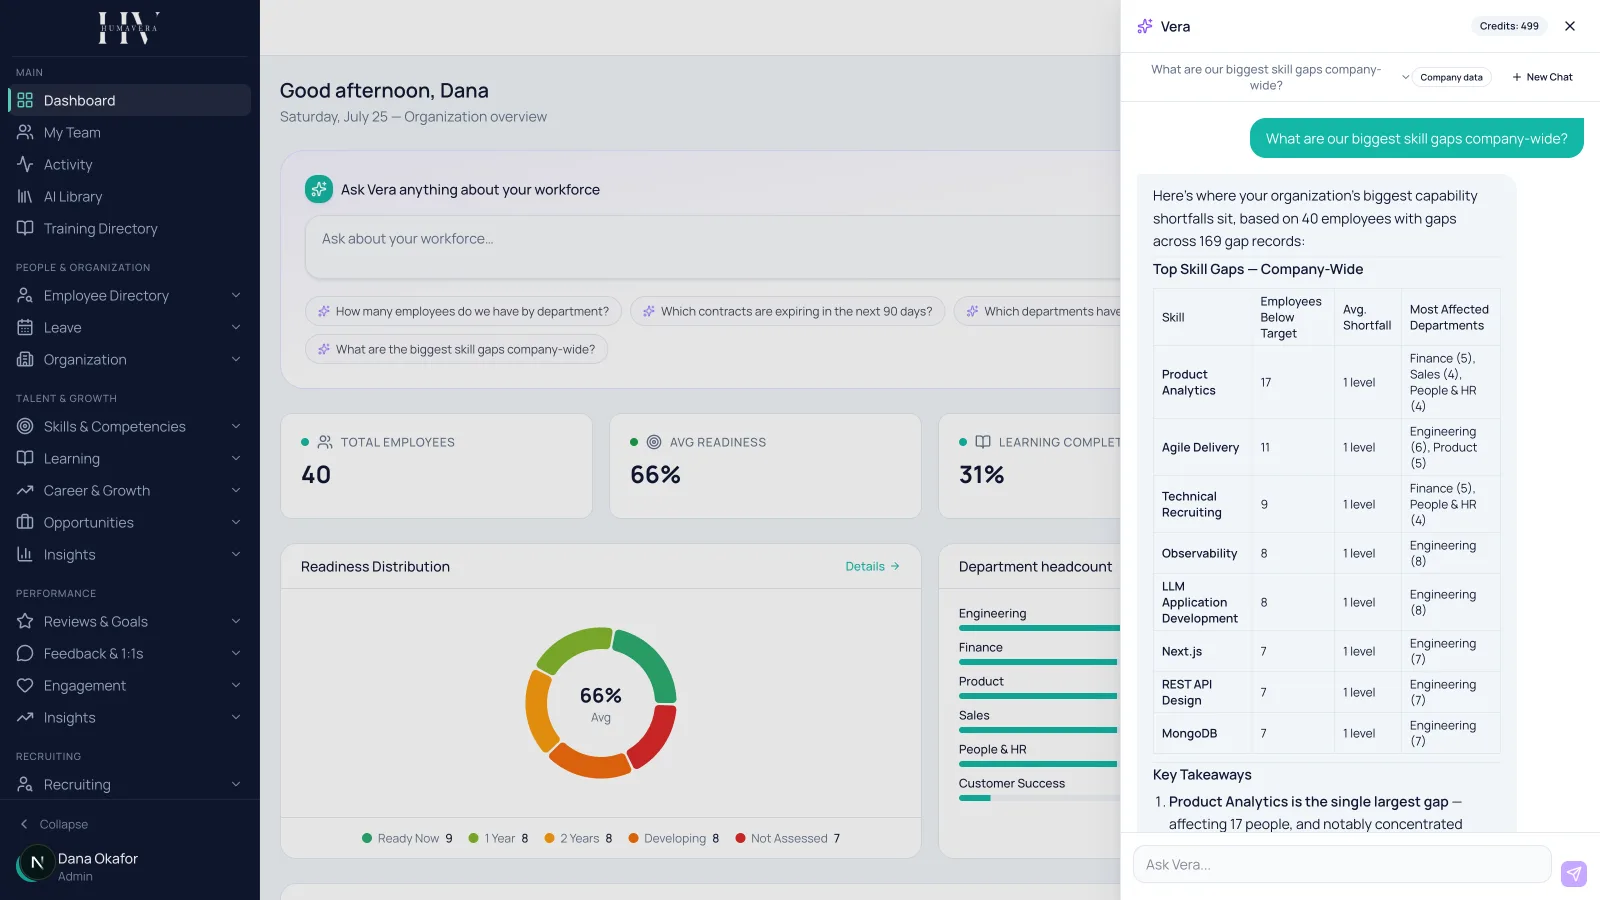Click the My Team people icon
This screenshot has height=900, width=1600.
[x=25, y=132]
